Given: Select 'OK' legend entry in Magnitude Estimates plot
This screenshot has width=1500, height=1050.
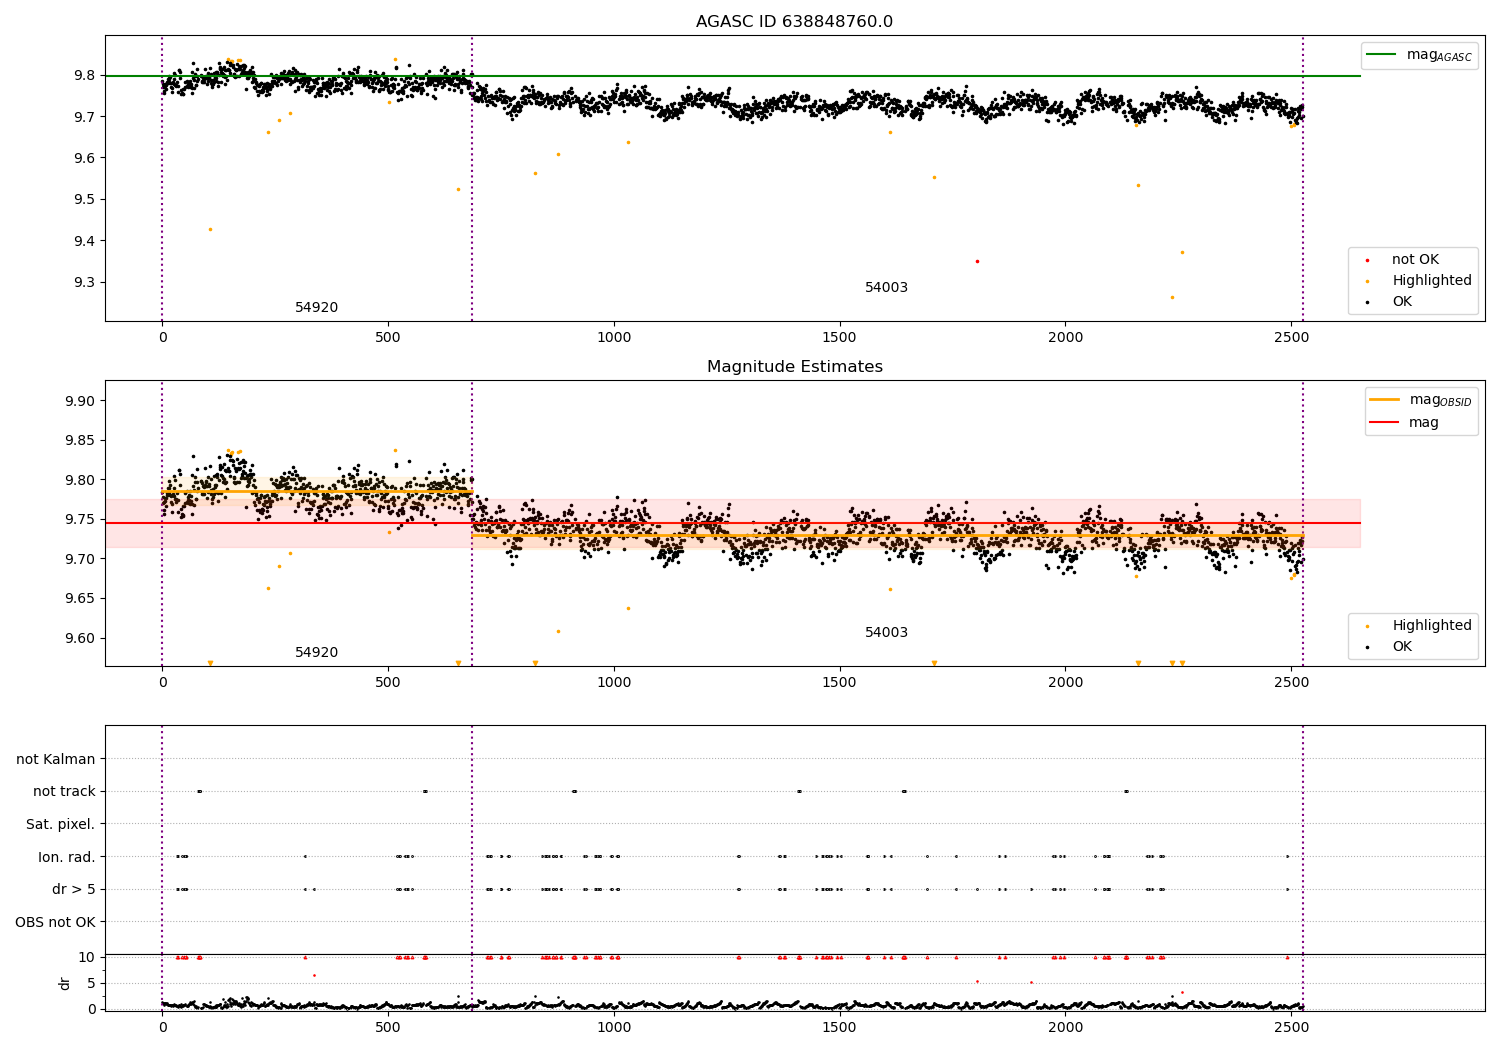Looking at the screenshot, I should click(x=1402, y=647).
